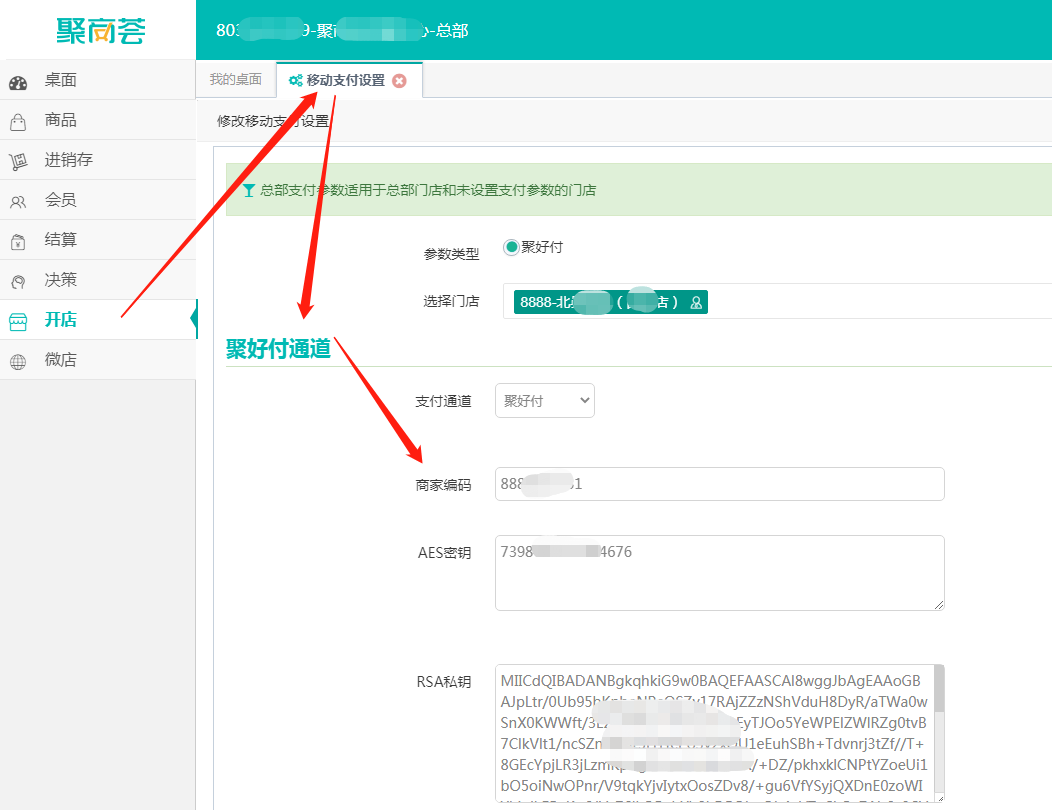This screenshot has width=1052, height=810.
Task: Click the store user icon in 选择门店
Action: [696, 303]
